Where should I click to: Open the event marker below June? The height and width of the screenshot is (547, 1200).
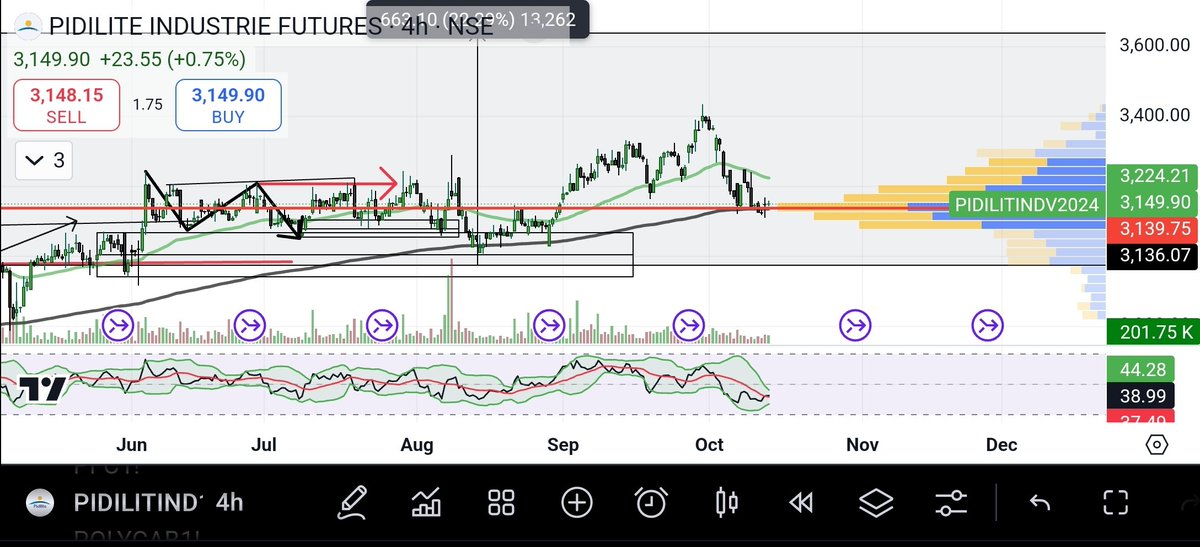coord(119,325)
